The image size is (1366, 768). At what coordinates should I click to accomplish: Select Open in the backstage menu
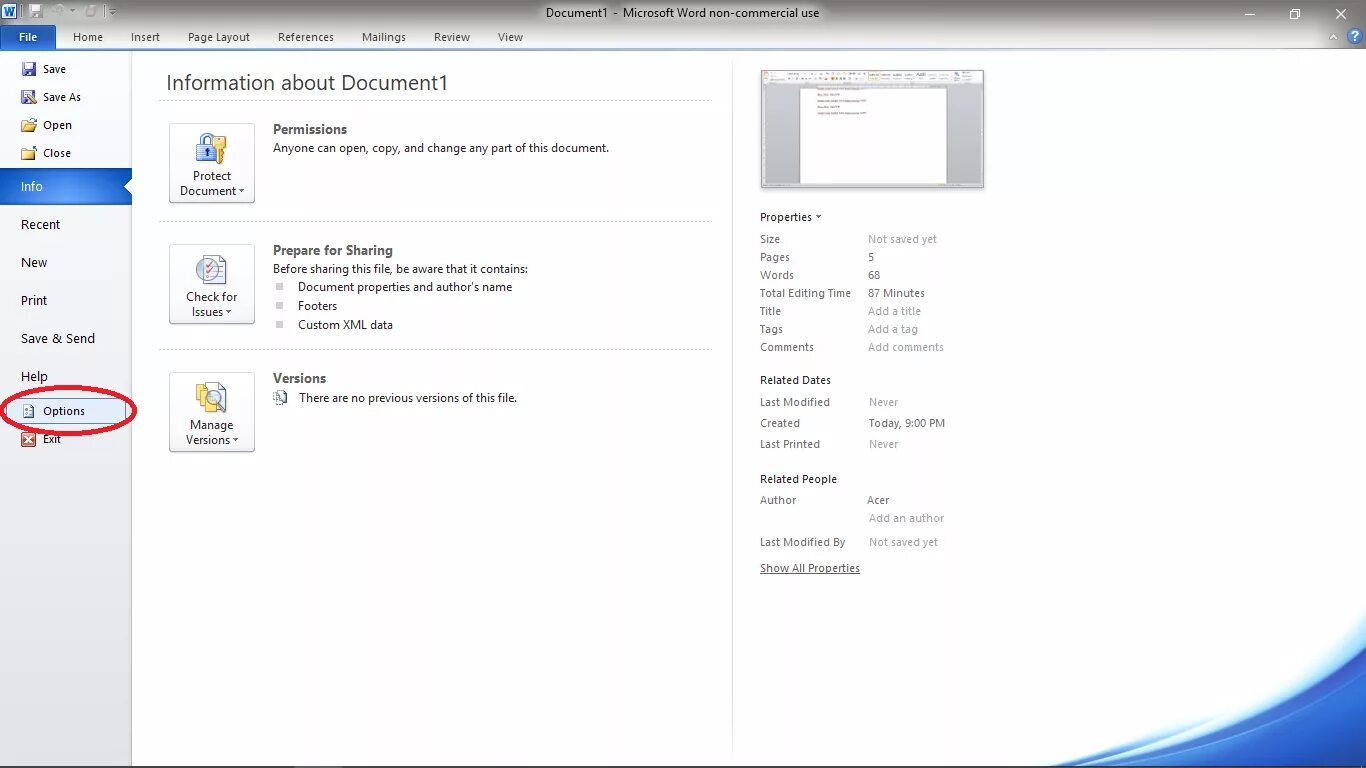(46, 125)
